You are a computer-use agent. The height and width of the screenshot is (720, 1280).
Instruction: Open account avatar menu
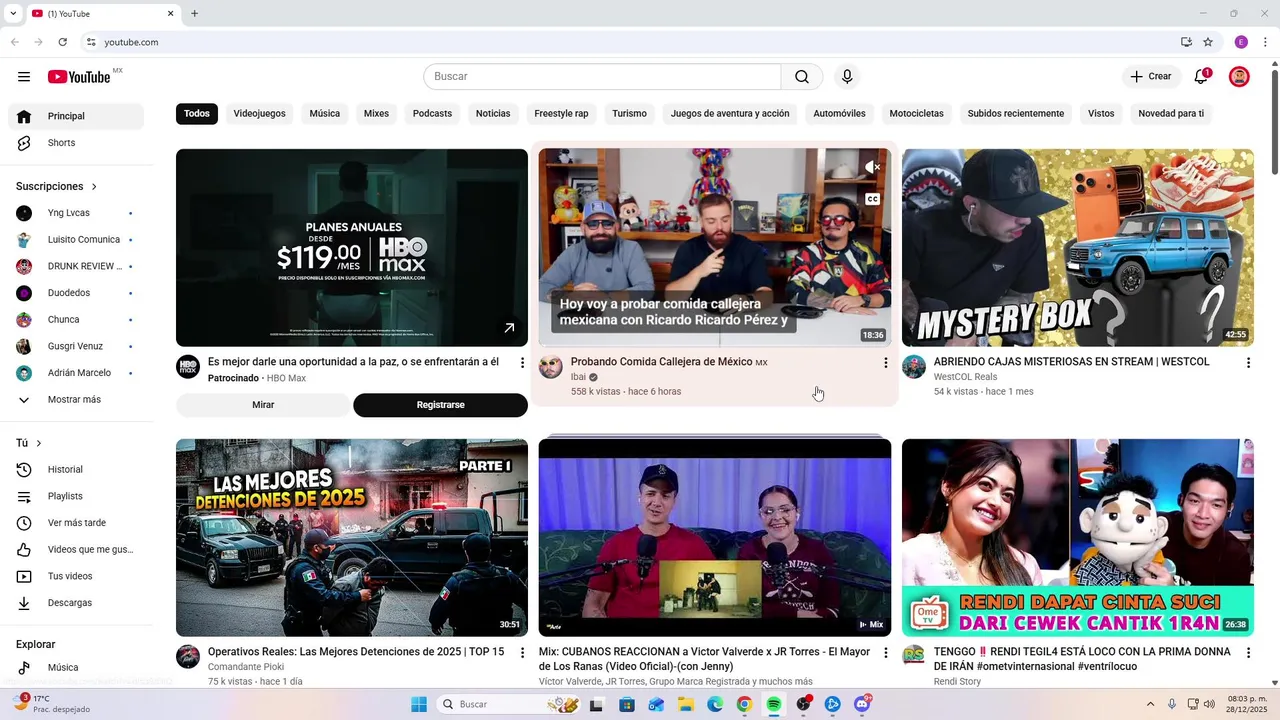coord(1239,77)
